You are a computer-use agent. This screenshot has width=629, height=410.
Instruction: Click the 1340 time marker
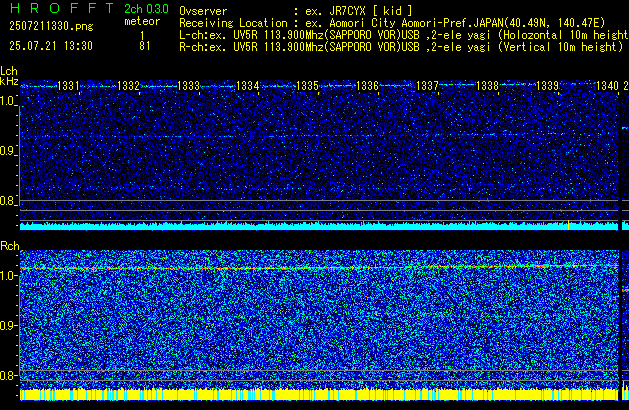(607, 86)
